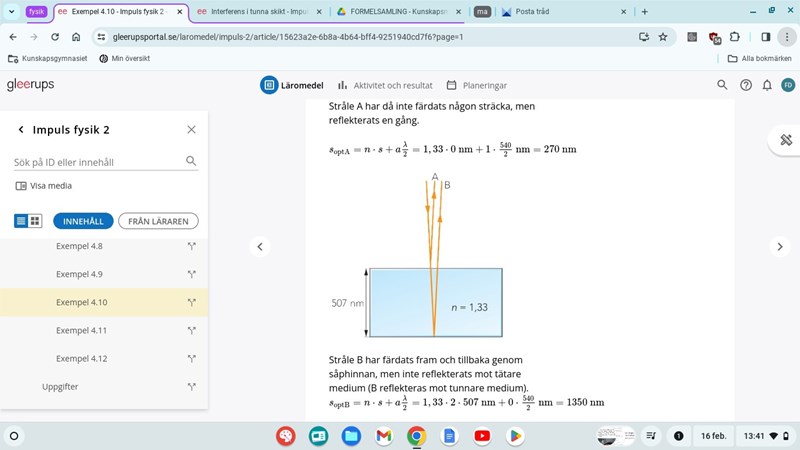Launch YouTube from the taskbar shelf
Viewport: 800px width, 450px height.
[482, 436]
